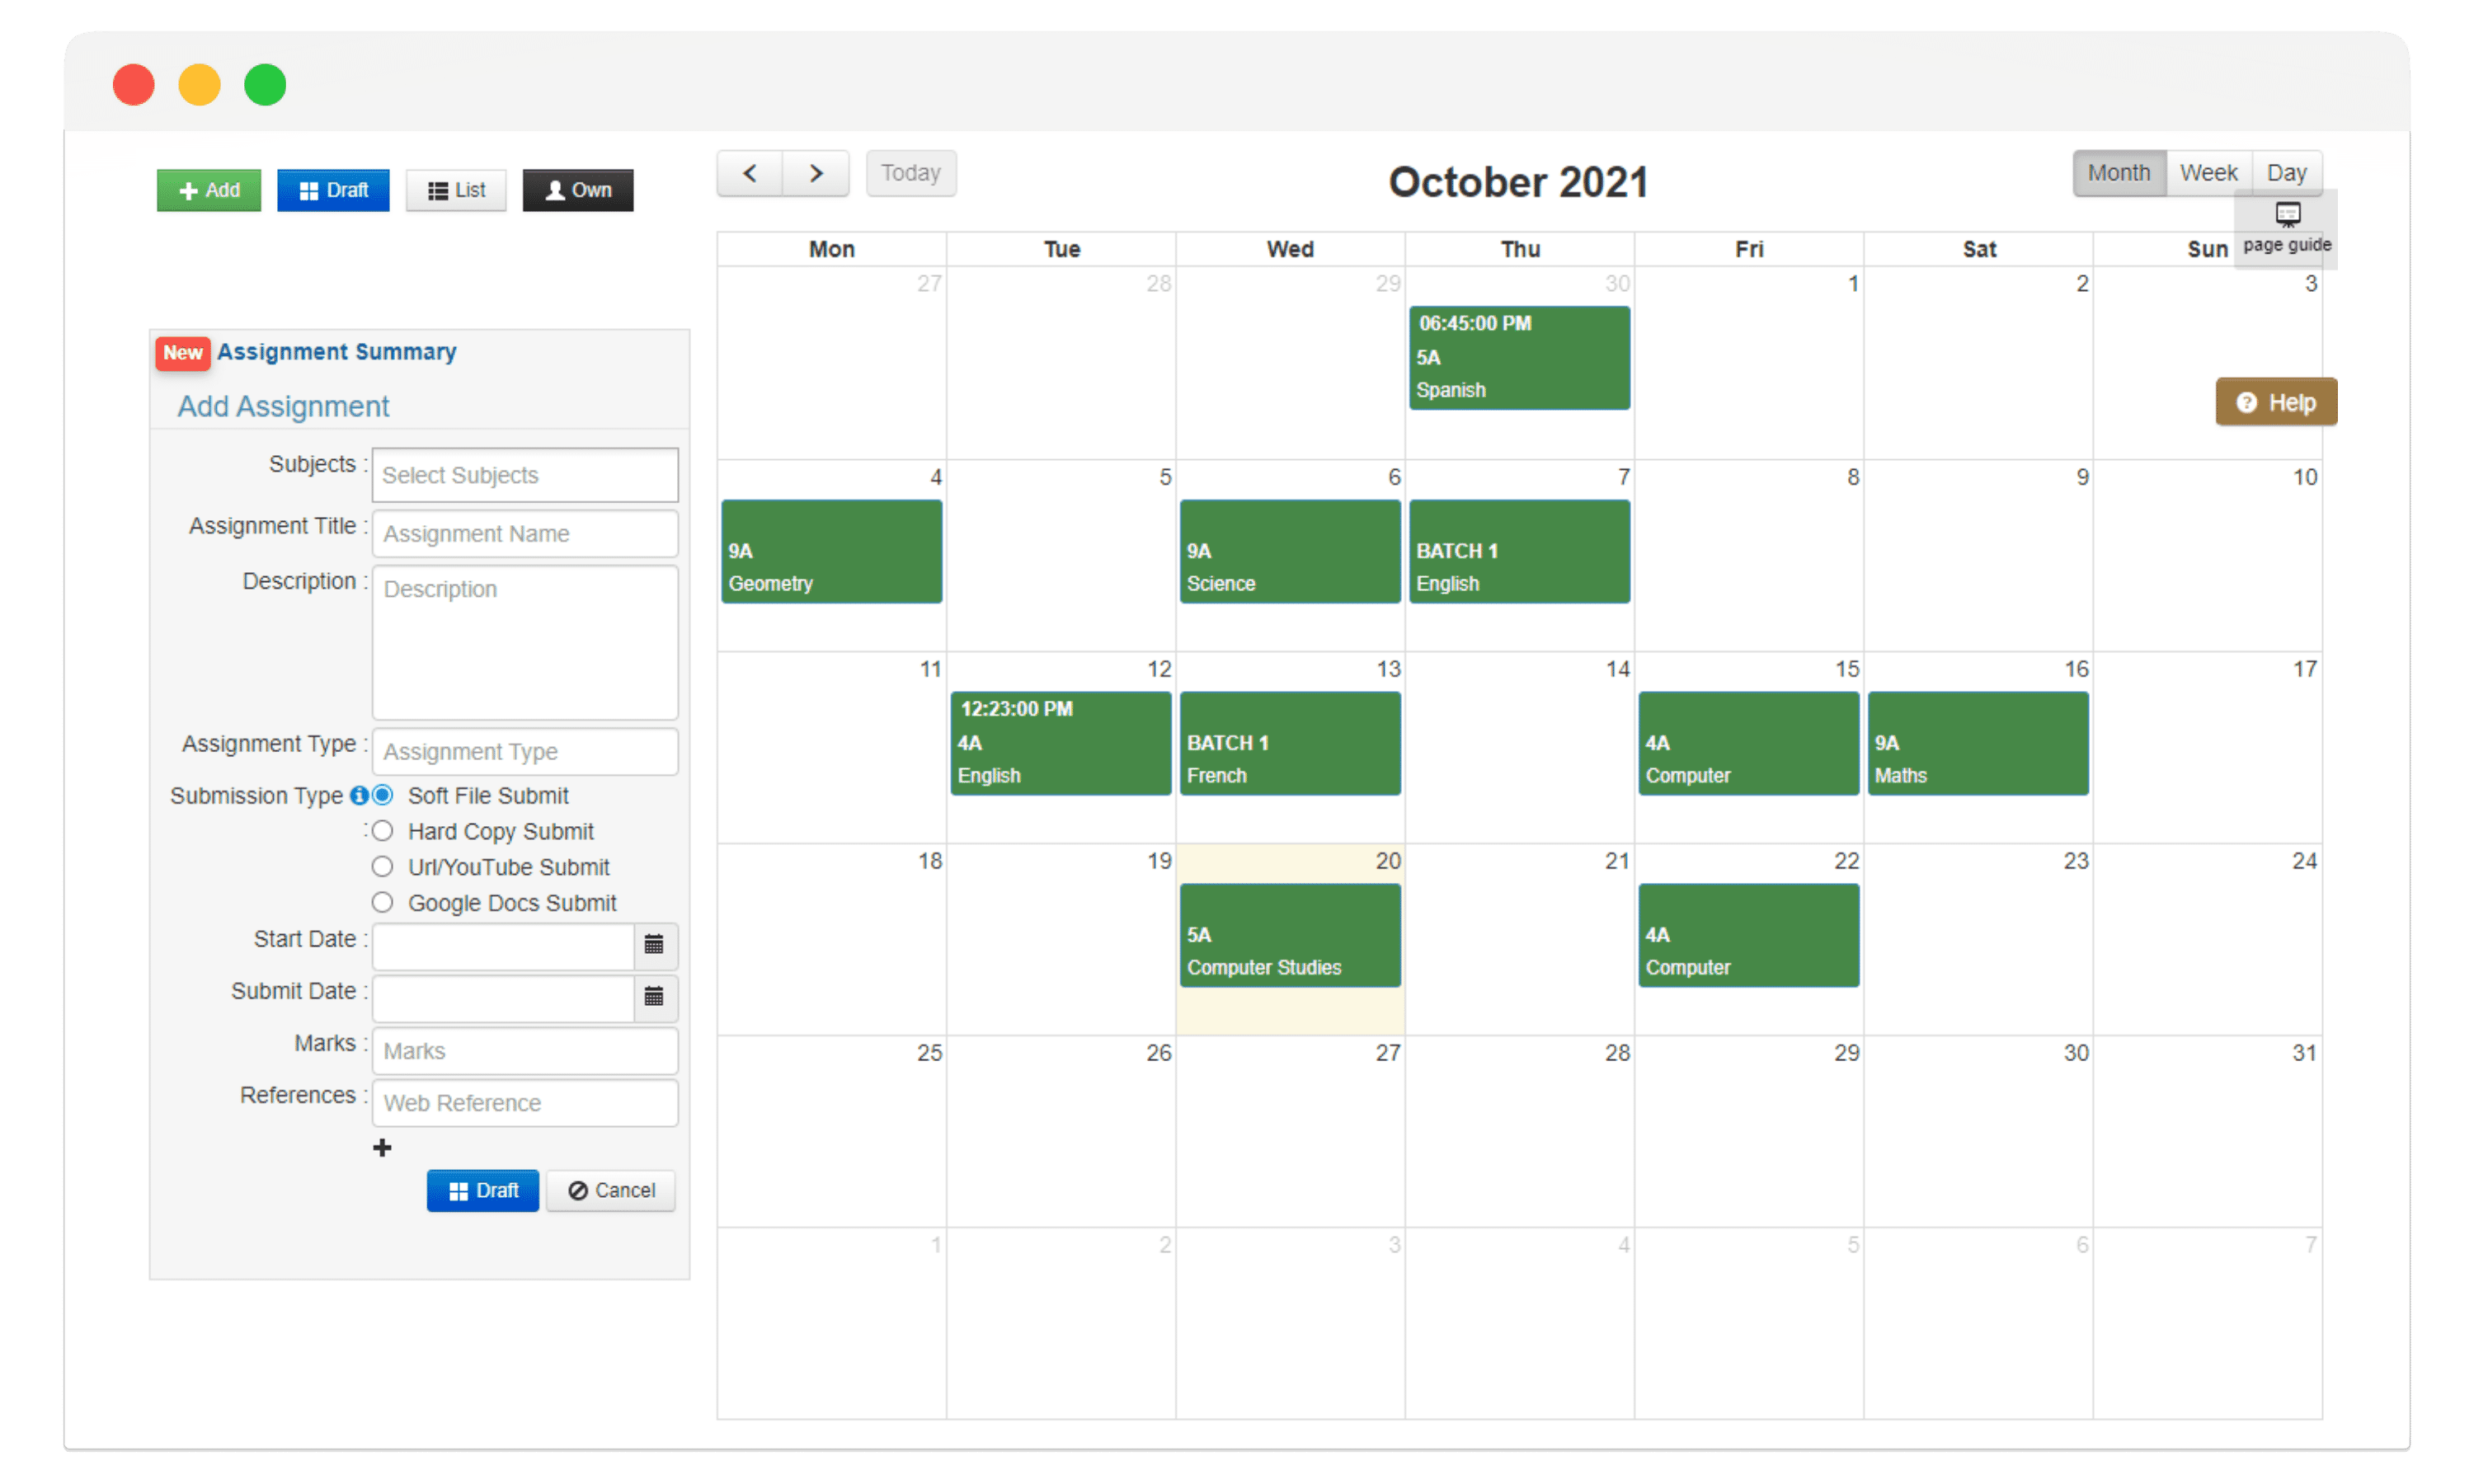Click the Add assignment green button
The width and height of the screenshot is (2474, 1484).
click(209, 189)
